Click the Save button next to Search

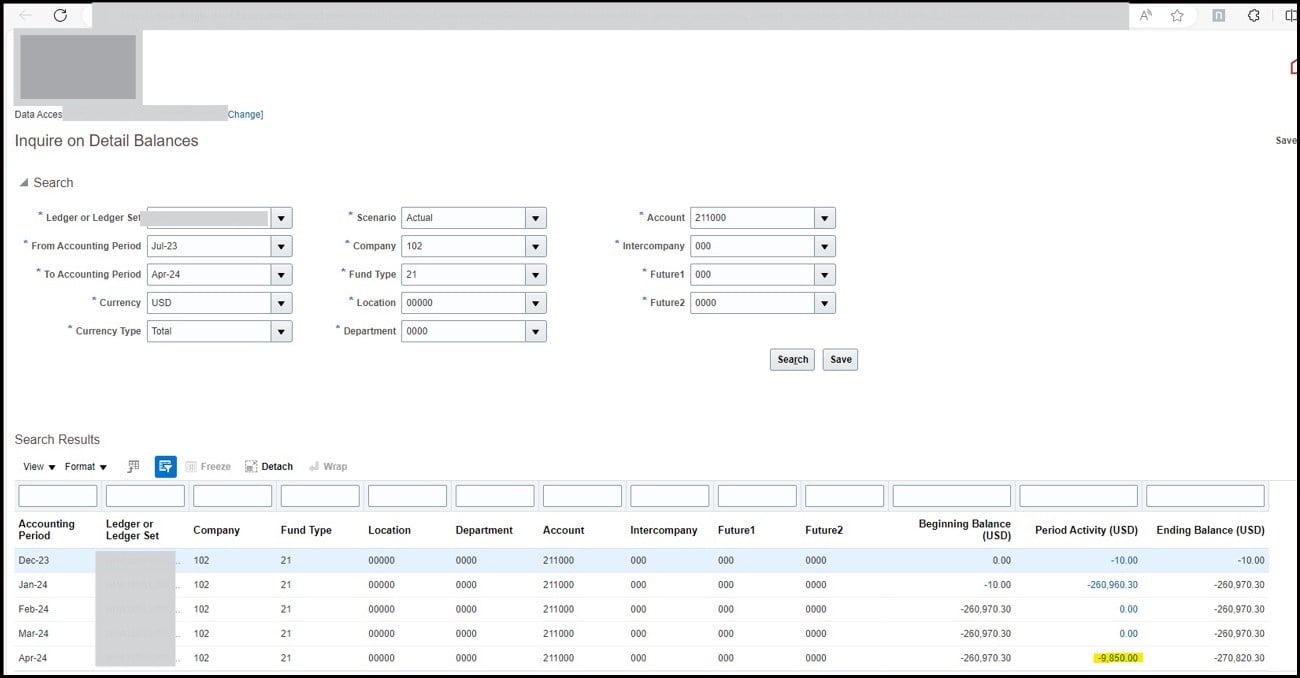click(839, 359)
